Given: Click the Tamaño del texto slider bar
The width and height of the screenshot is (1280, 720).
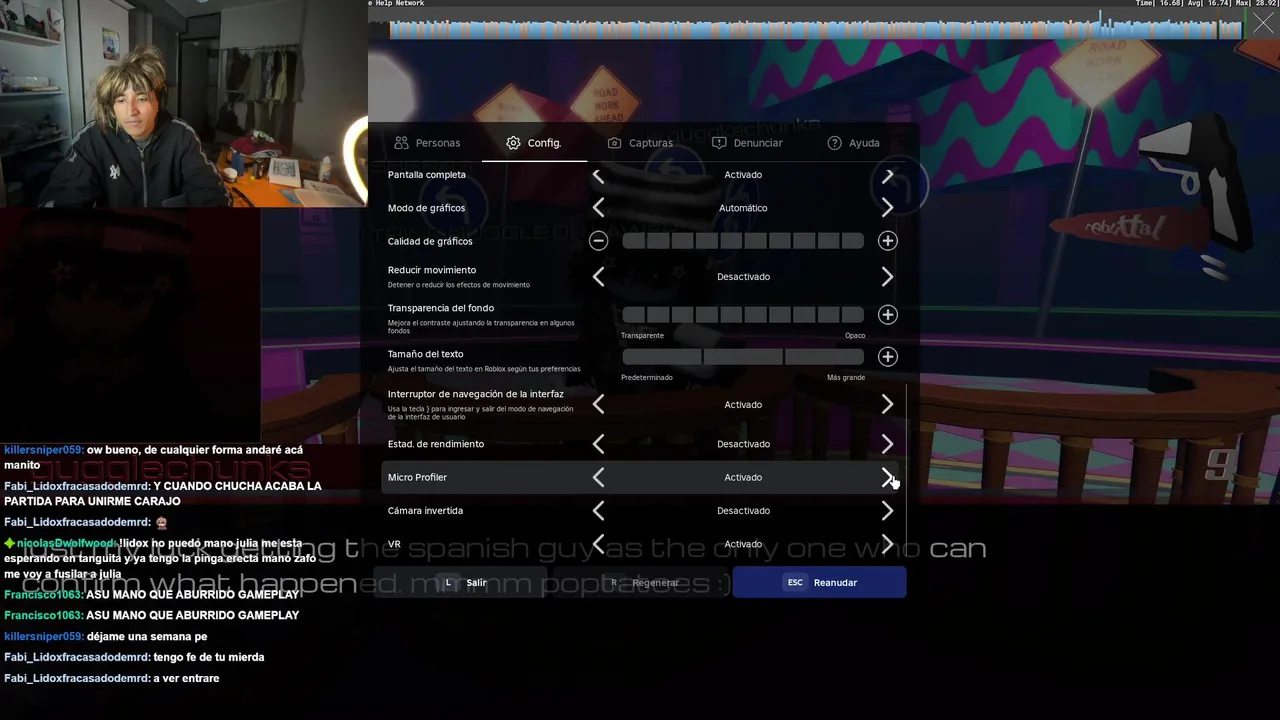Looking at the screenshot, I should tap(743, 357).
